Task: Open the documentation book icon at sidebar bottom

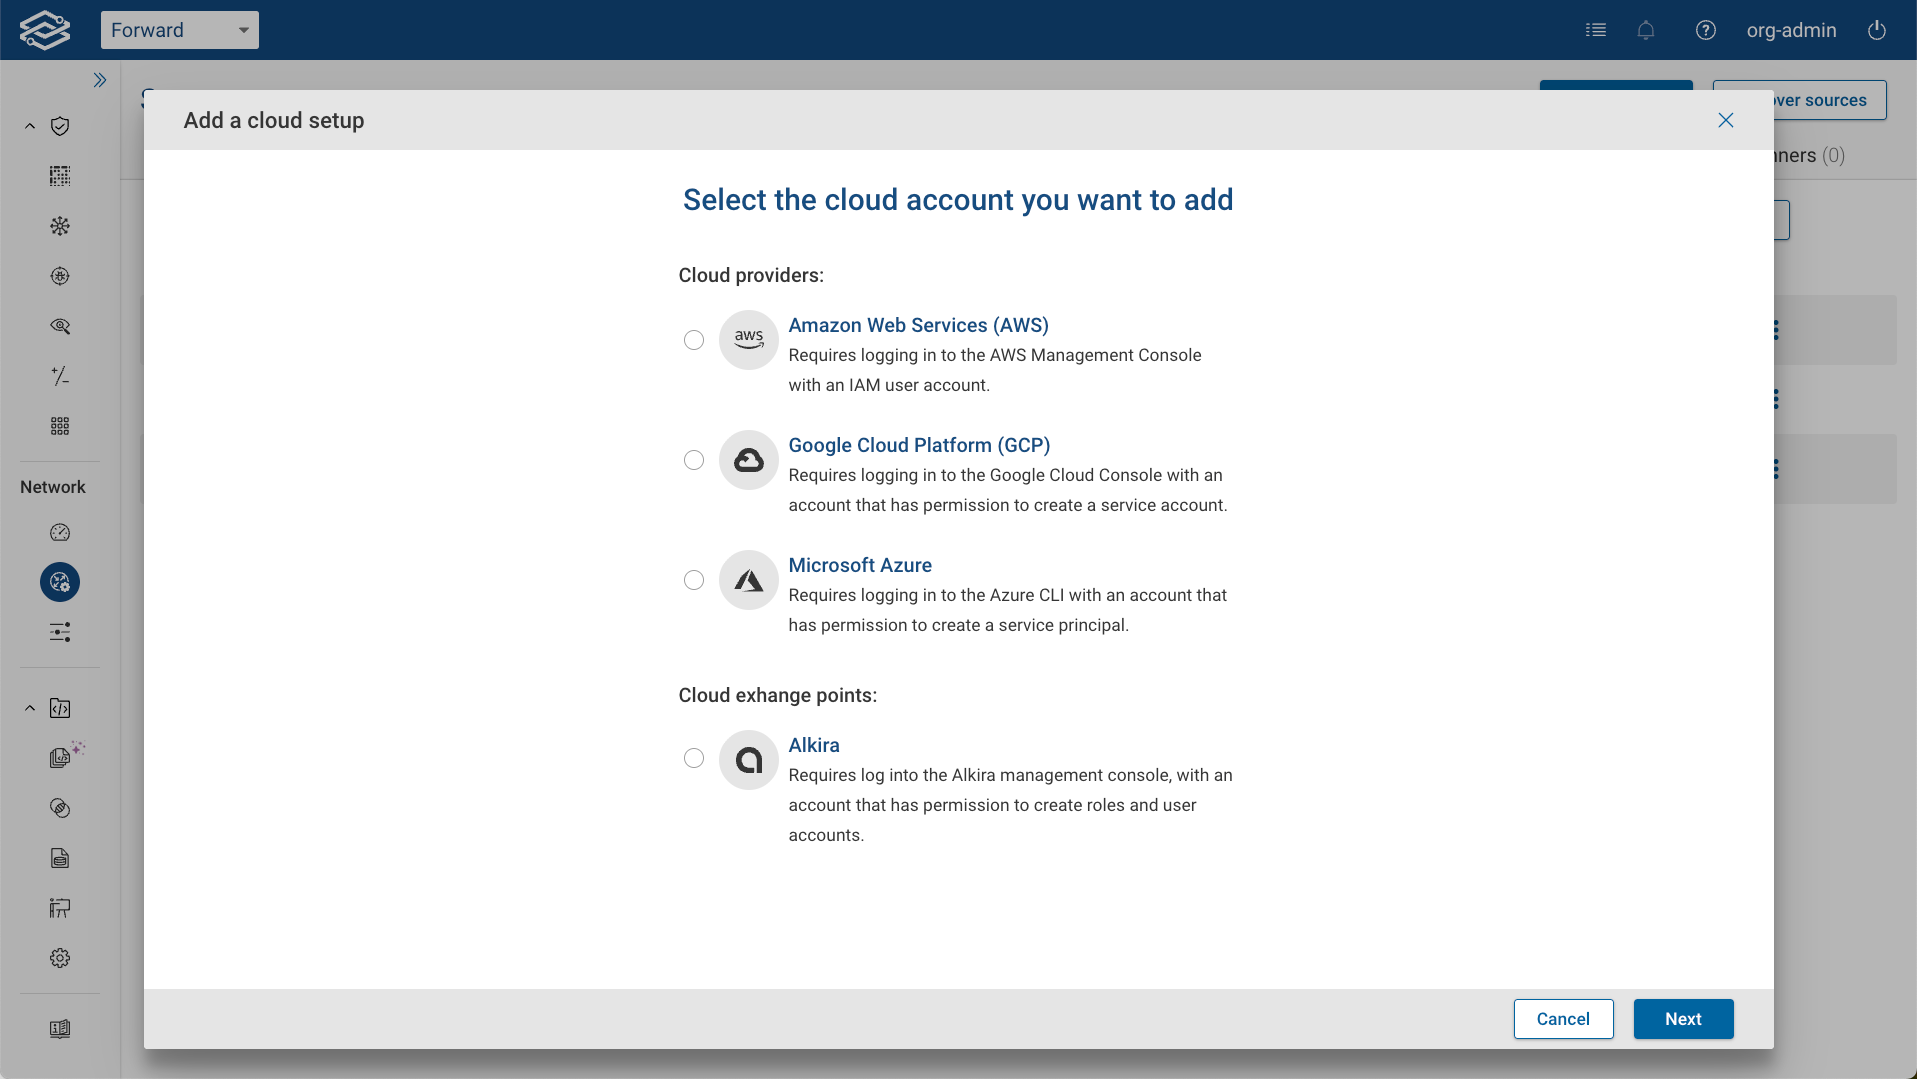Action: tap(59, 1028)
